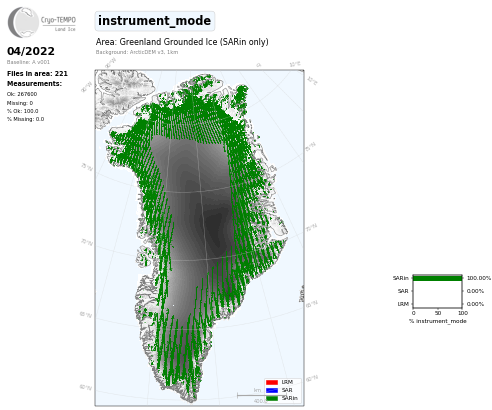Viewport: 492px width, 410px height.
Task: Click the instrument_mode title box
Action: [155, 21]
